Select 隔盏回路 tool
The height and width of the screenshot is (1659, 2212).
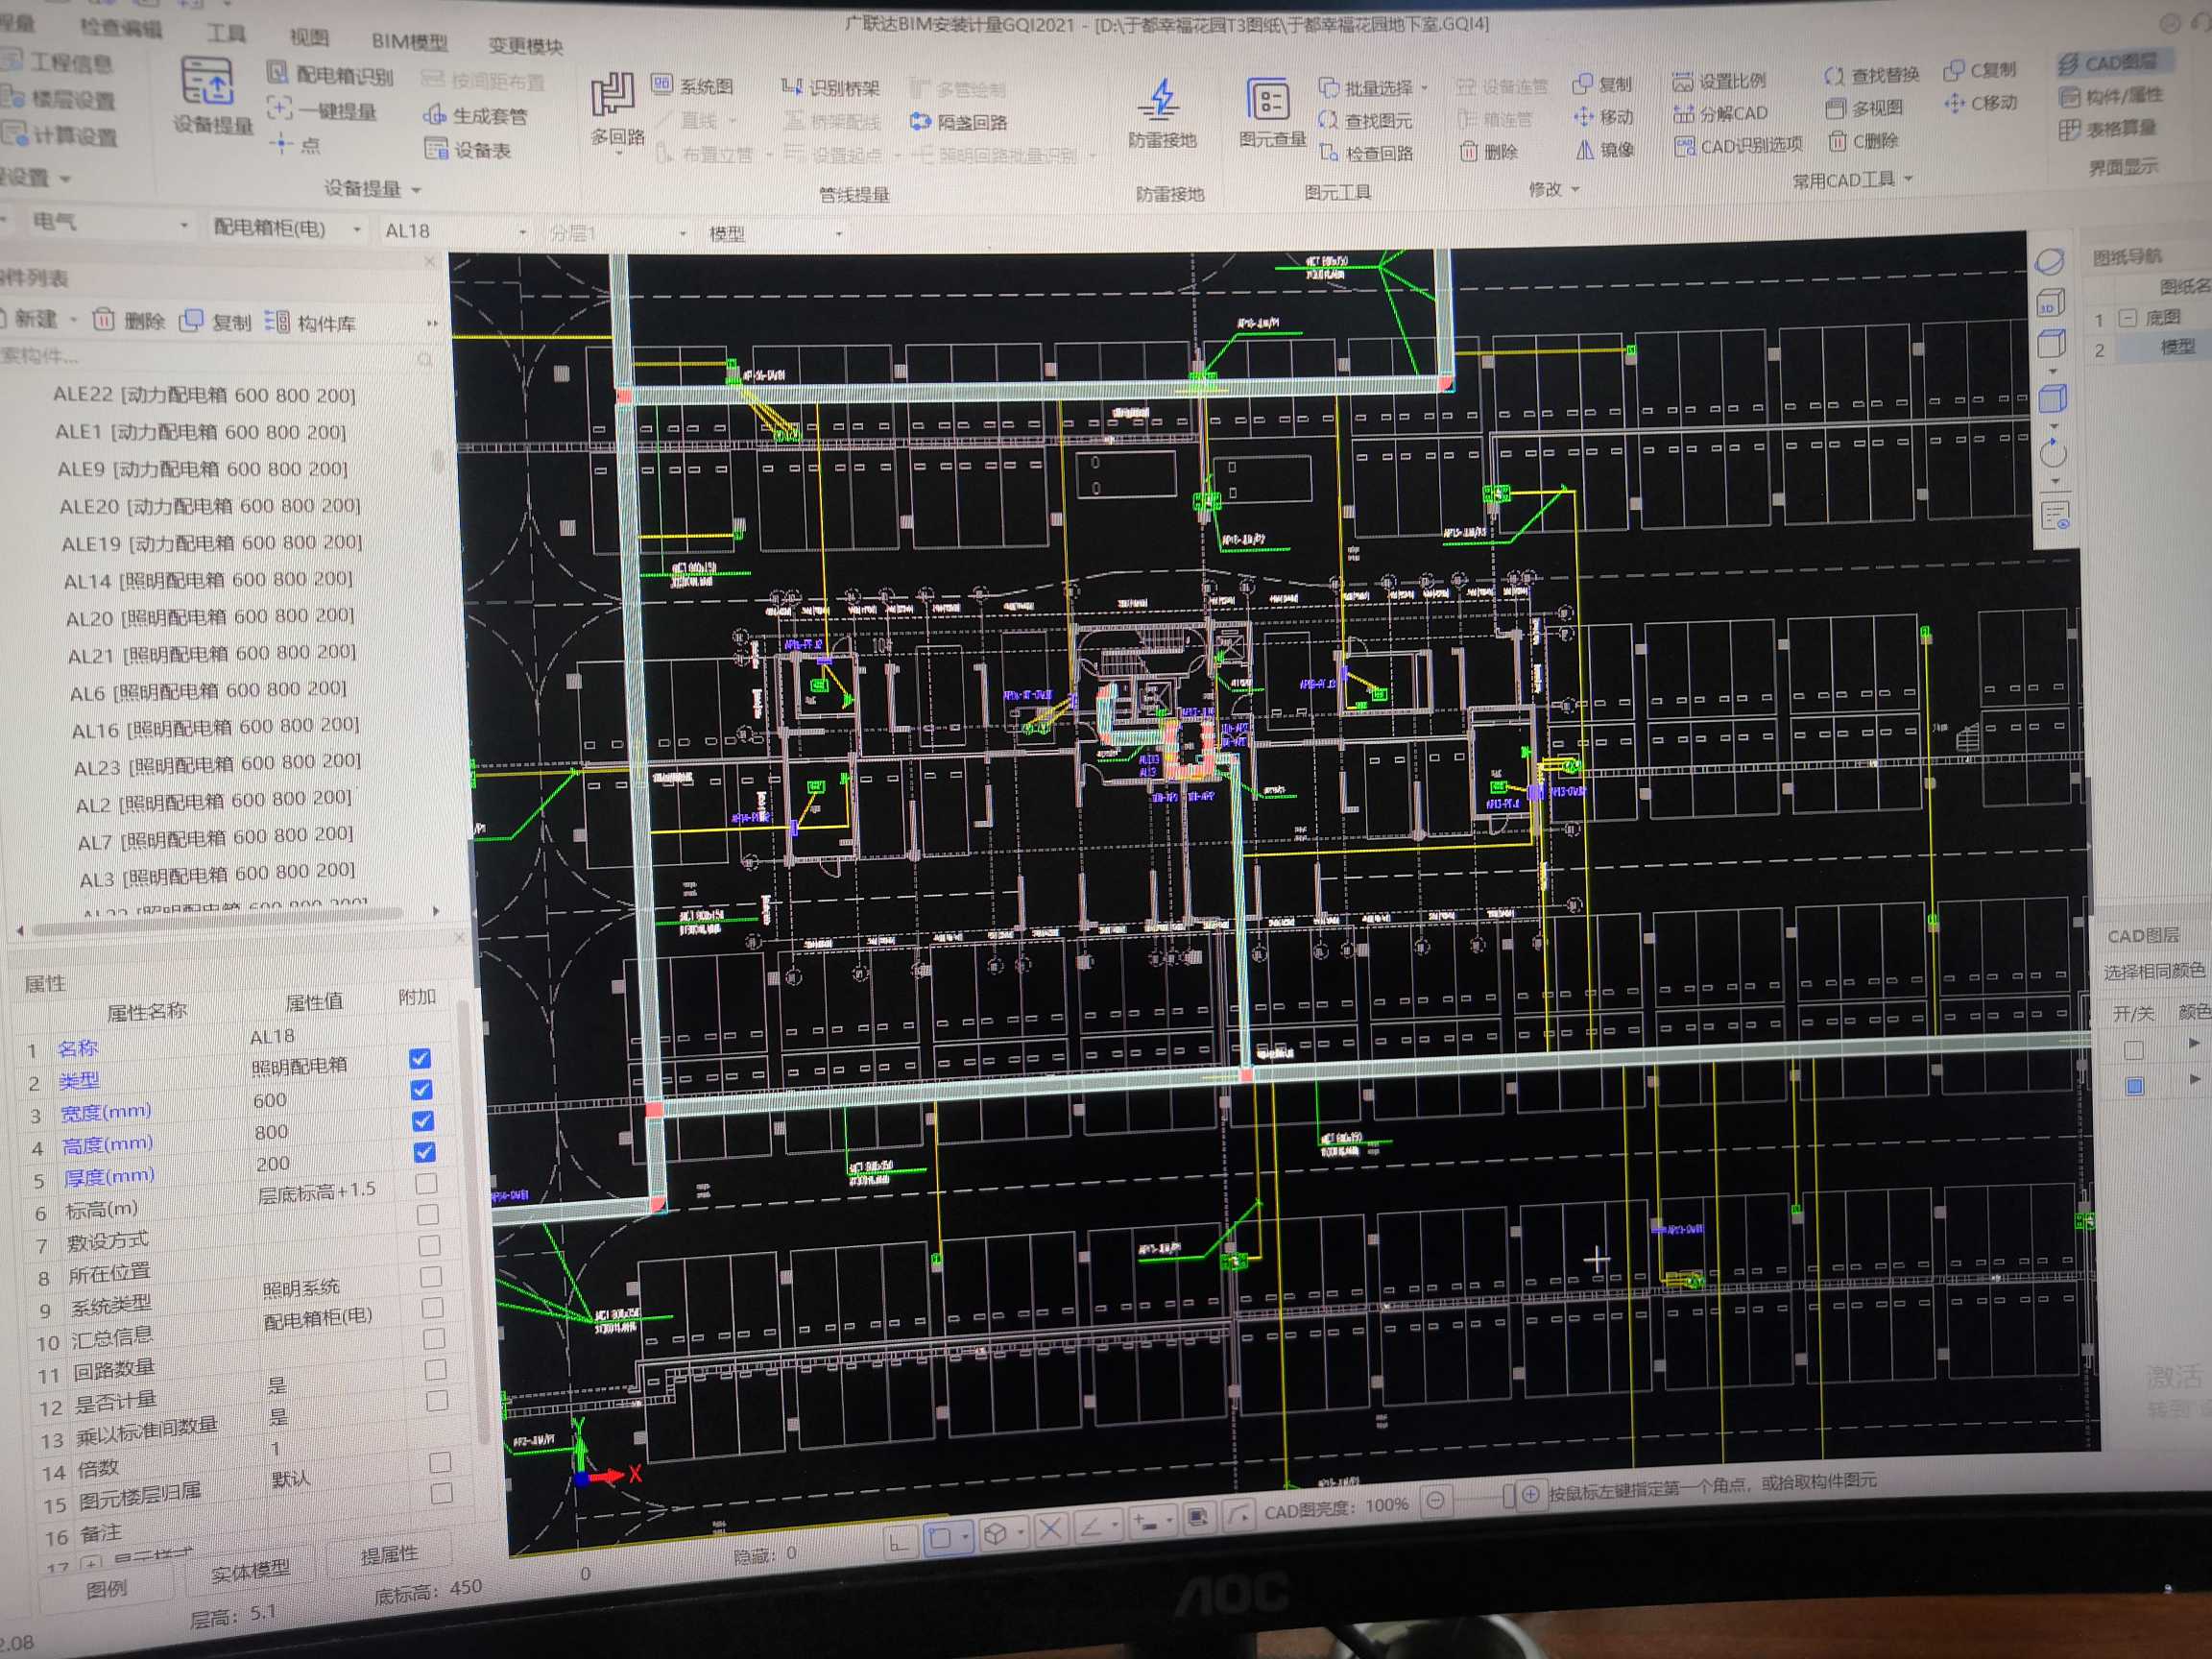tap(958, 123)
